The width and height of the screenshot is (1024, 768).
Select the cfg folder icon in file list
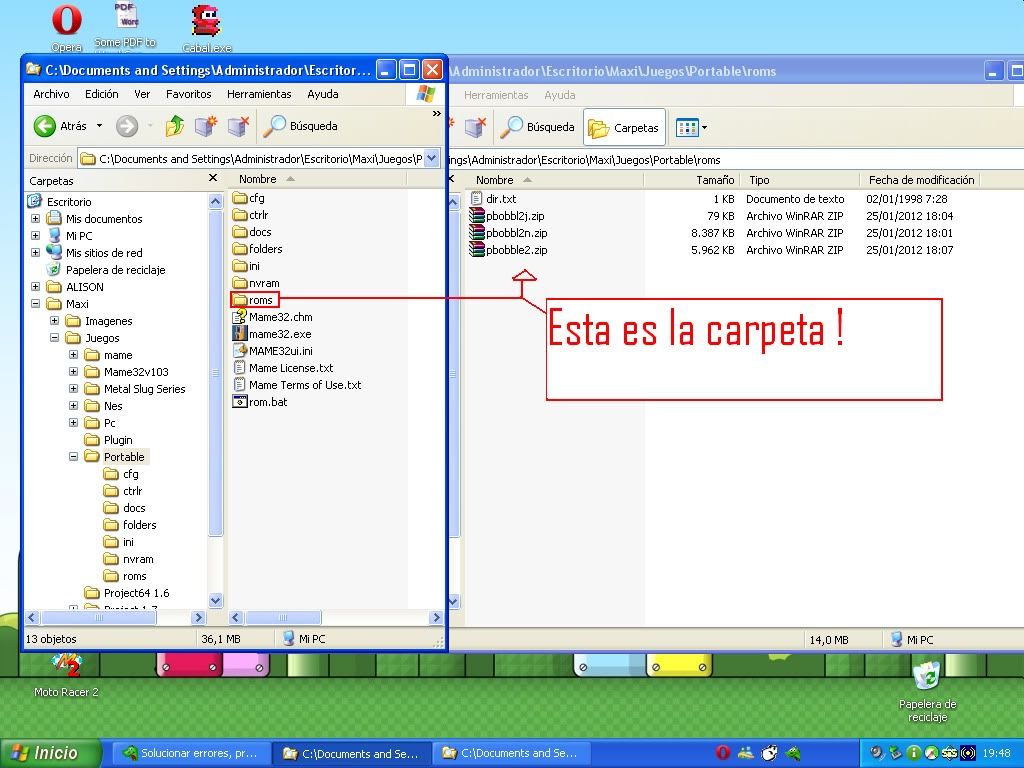pyautogui.click(x=240, y=198)
